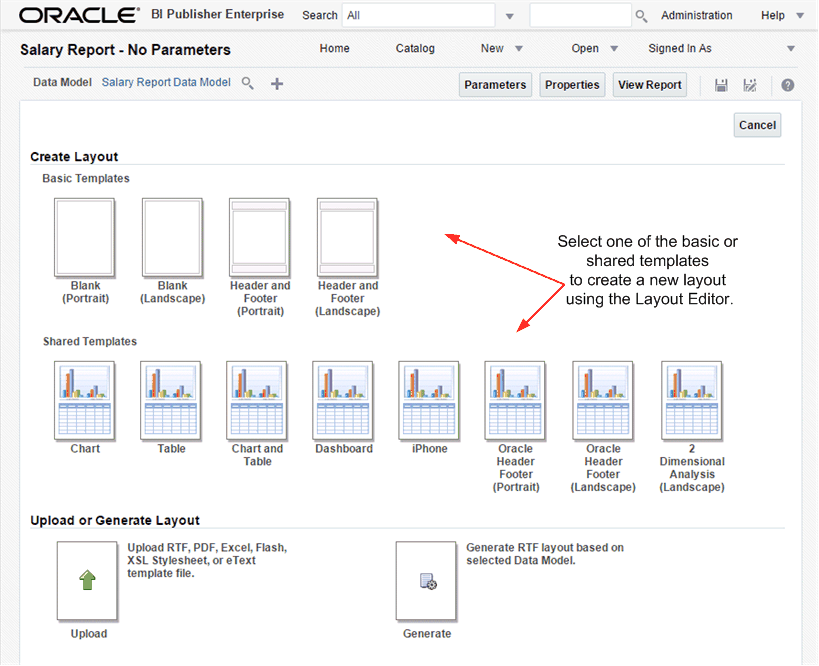Expand the New menu dropdown arrow
Screen dimensions: 819x666
[x=519, y=49]
